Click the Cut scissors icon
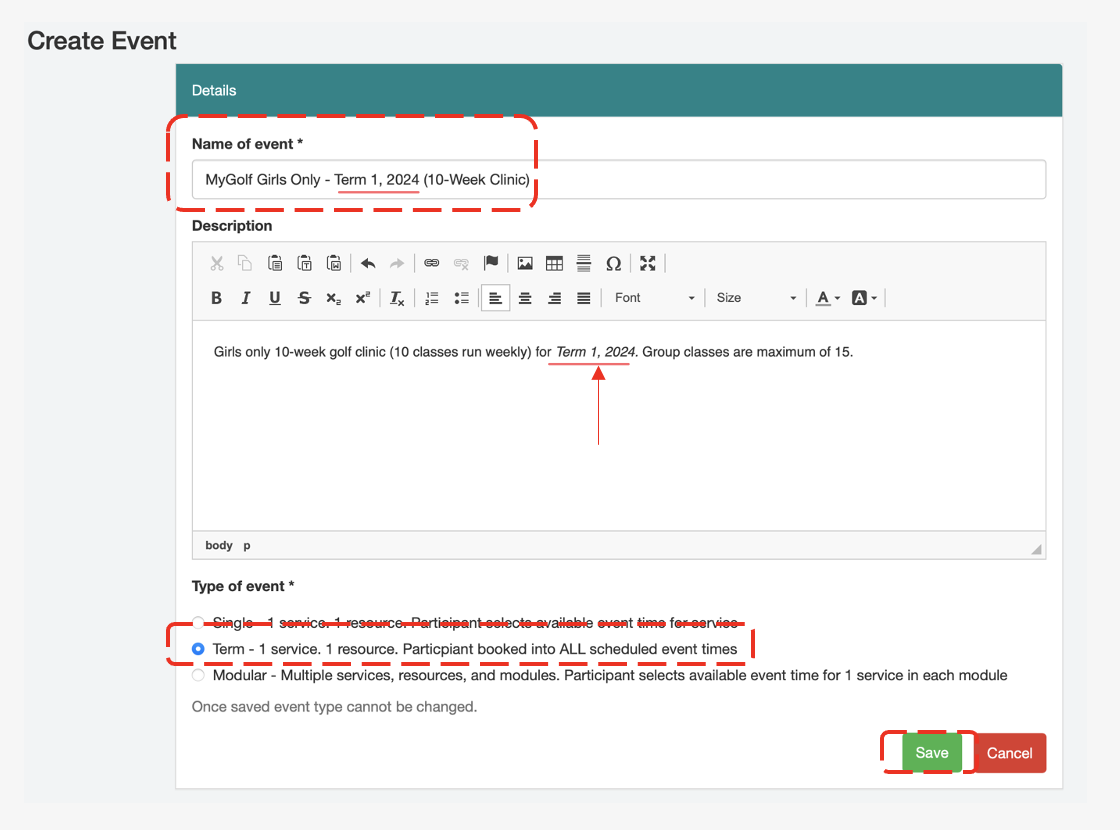1120x830 pixels. point(216,264)
